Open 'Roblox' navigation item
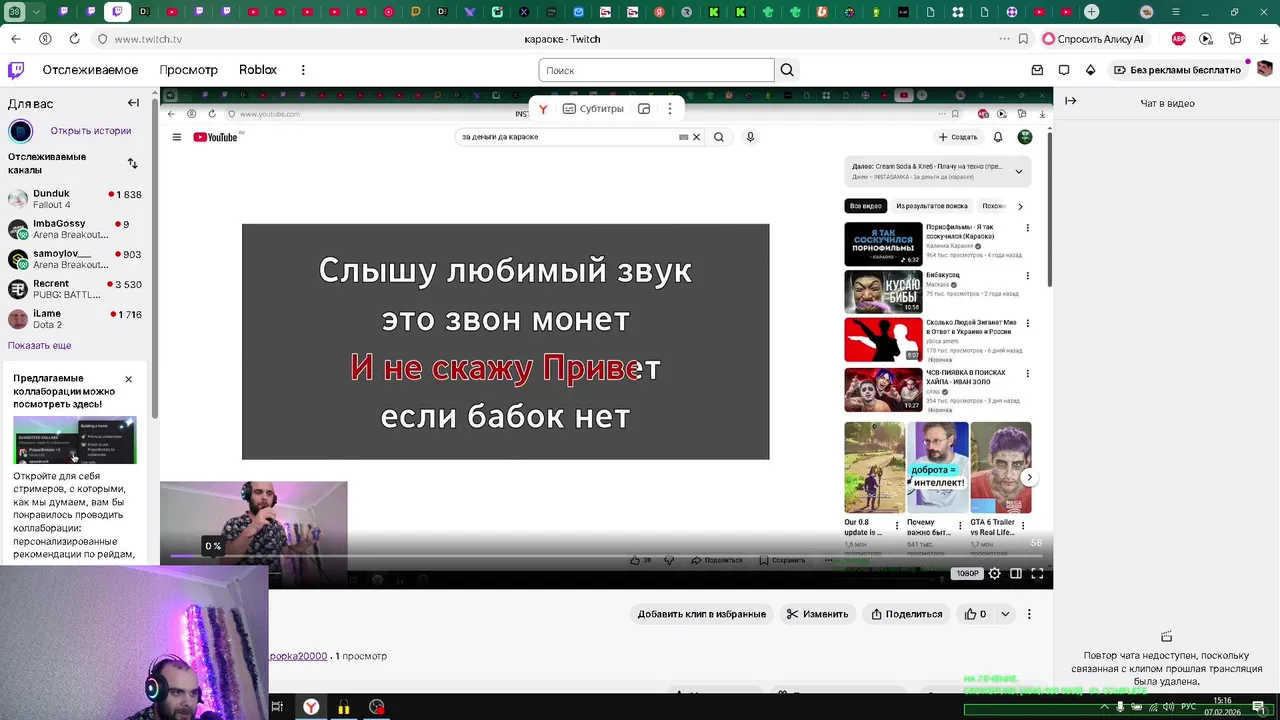Viewport: 1280px width, 720px height. [258, 70]
